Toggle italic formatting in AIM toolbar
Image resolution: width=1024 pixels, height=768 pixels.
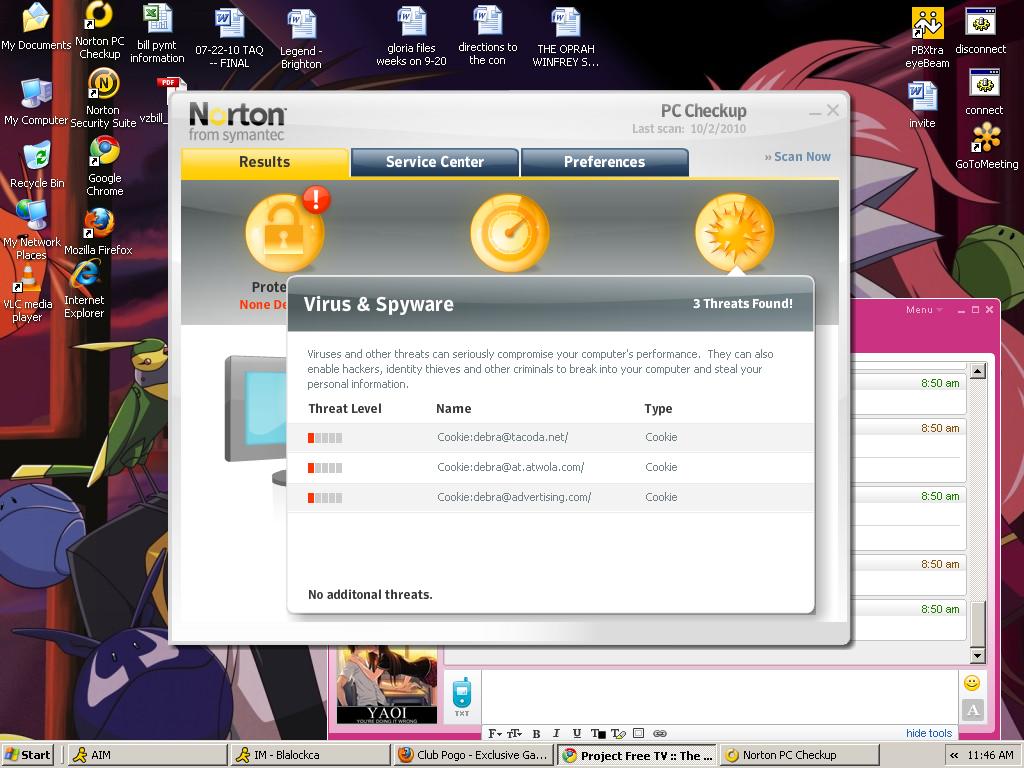(556, 733)
